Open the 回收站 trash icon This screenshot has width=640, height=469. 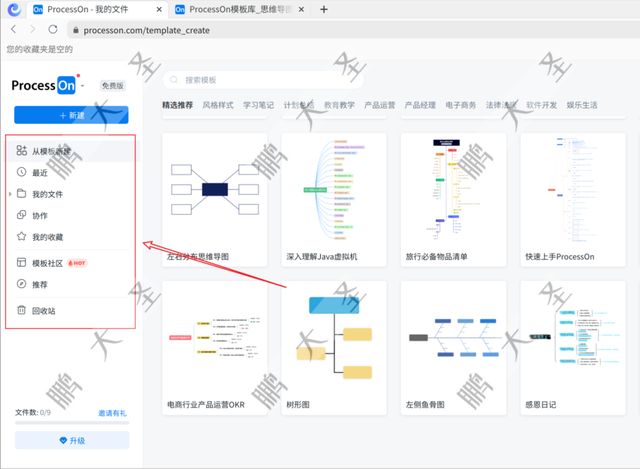[x=22, y=310]
